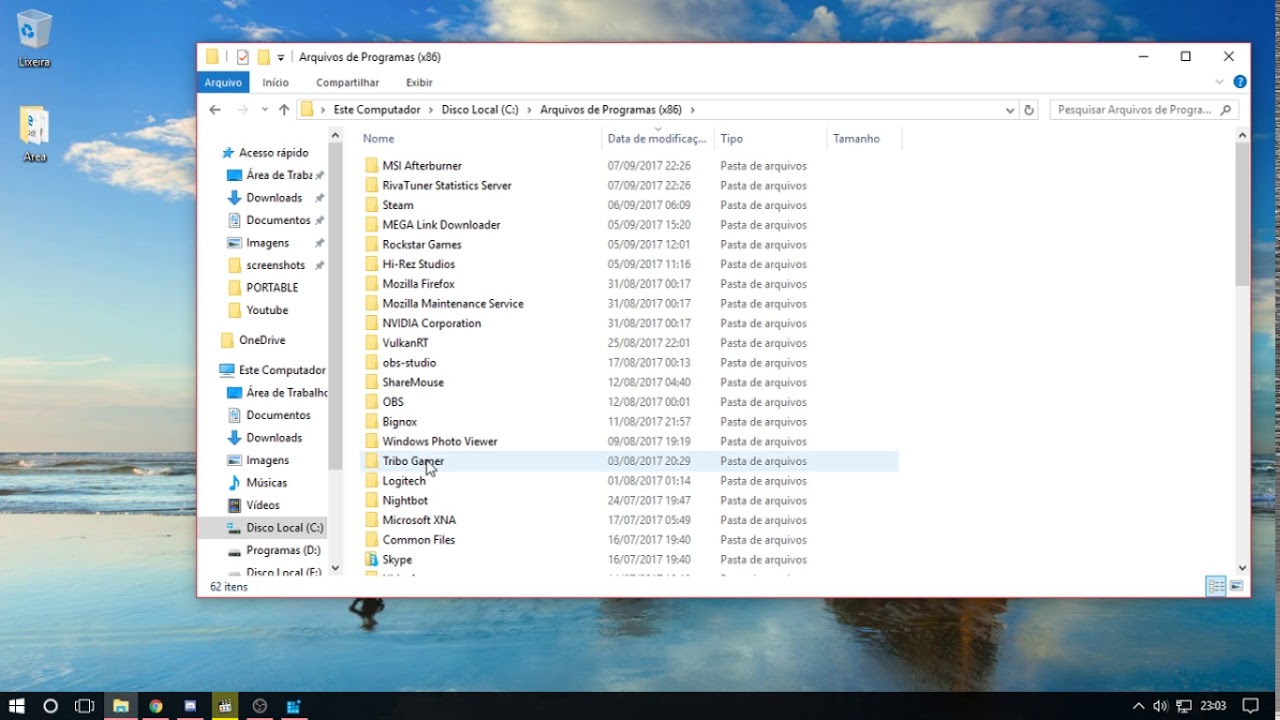Click Disco Local (C:) in the address bar
The image size is (1280, 720).
click(480, 110)
